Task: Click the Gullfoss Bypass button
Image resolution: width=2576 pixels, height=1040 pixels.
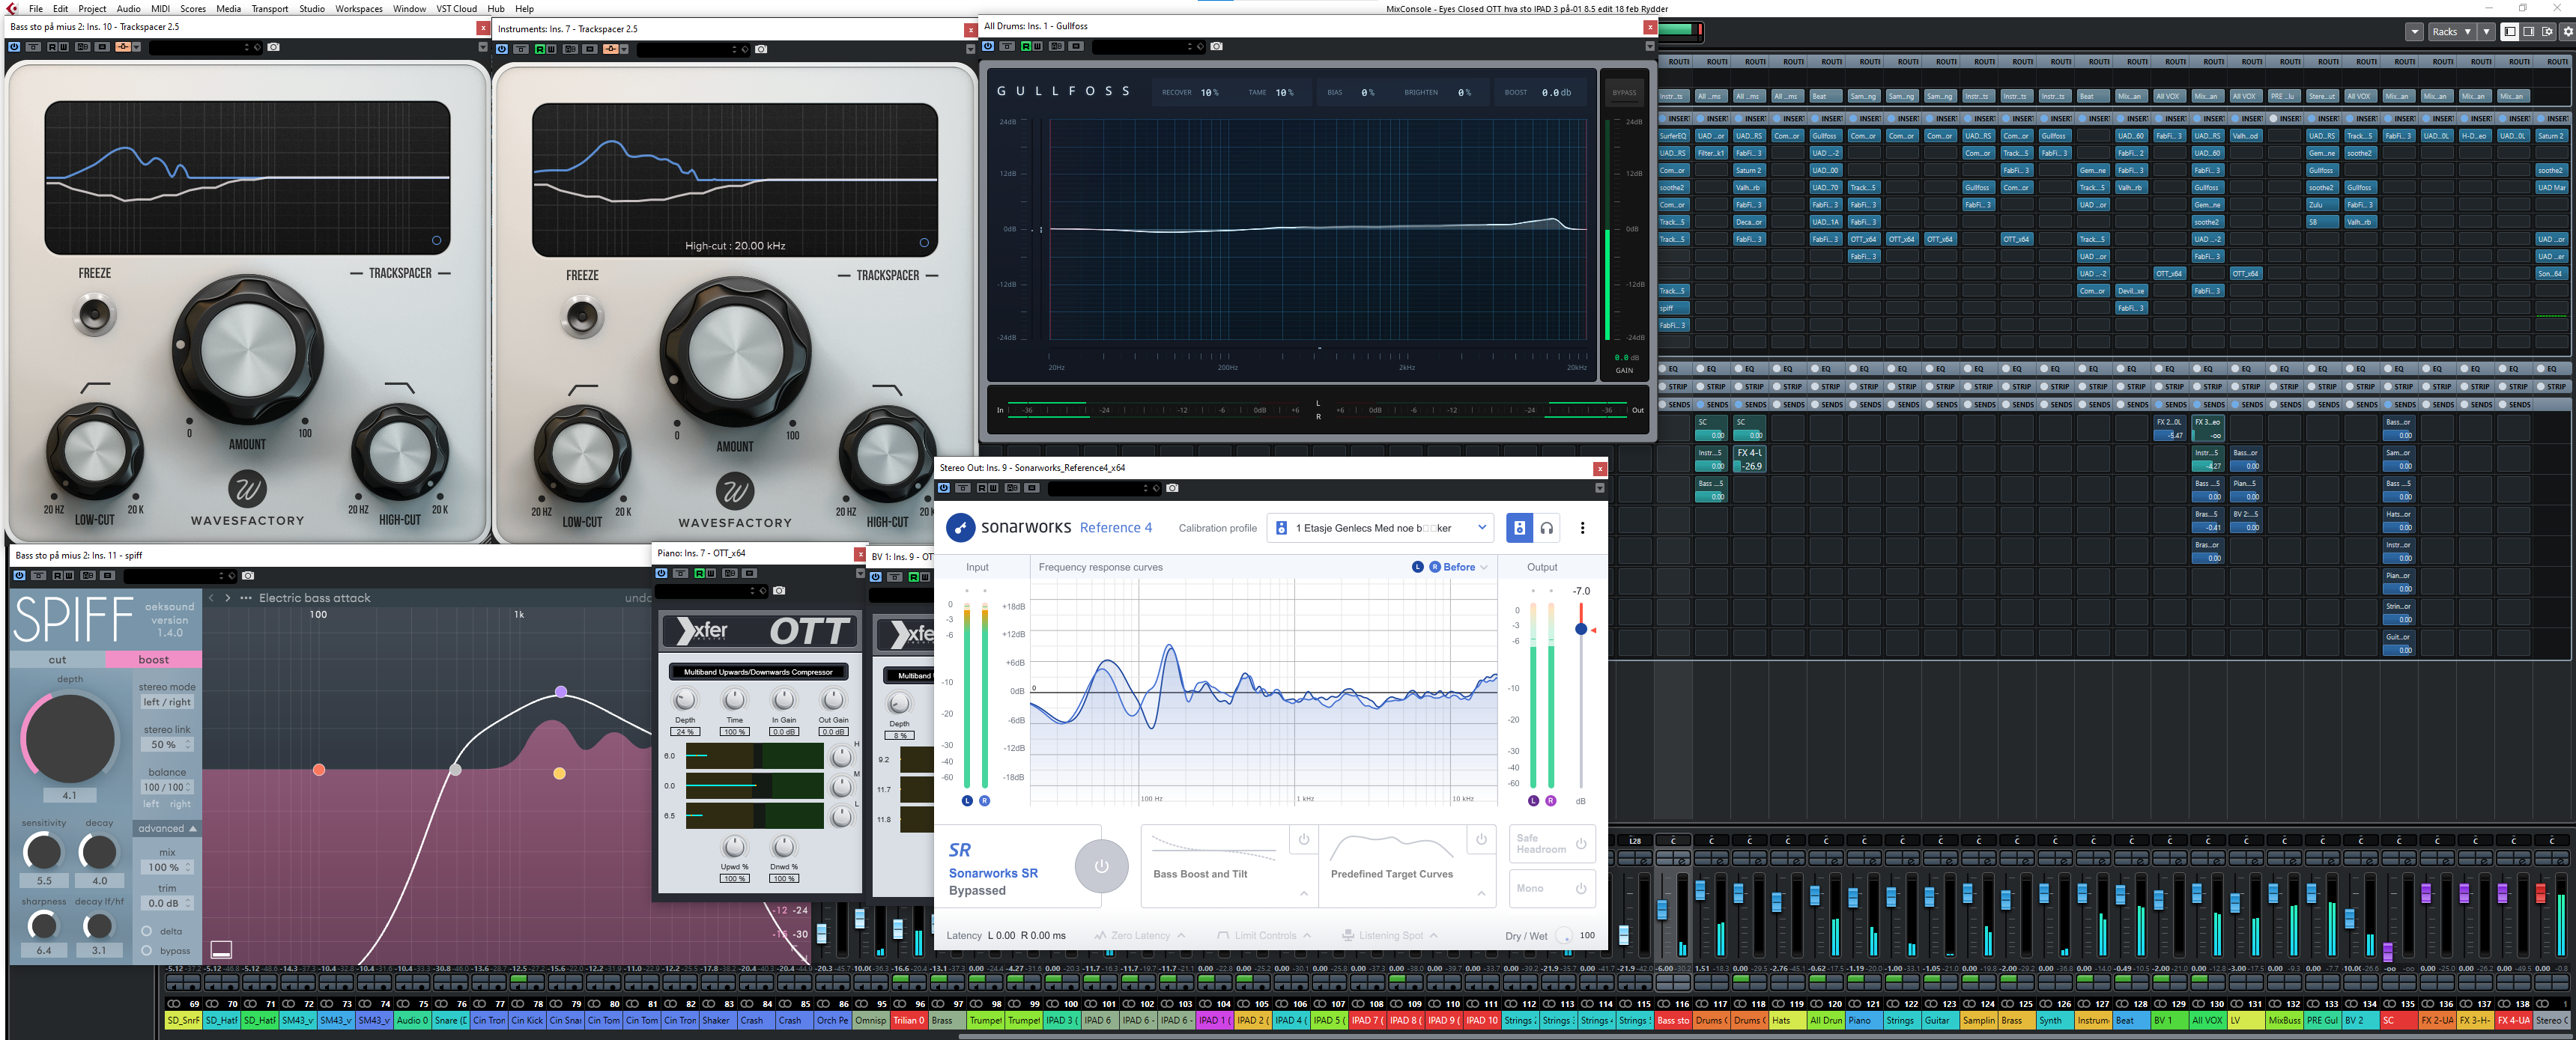Action: pyautogui.click(x=1624, y=93)
